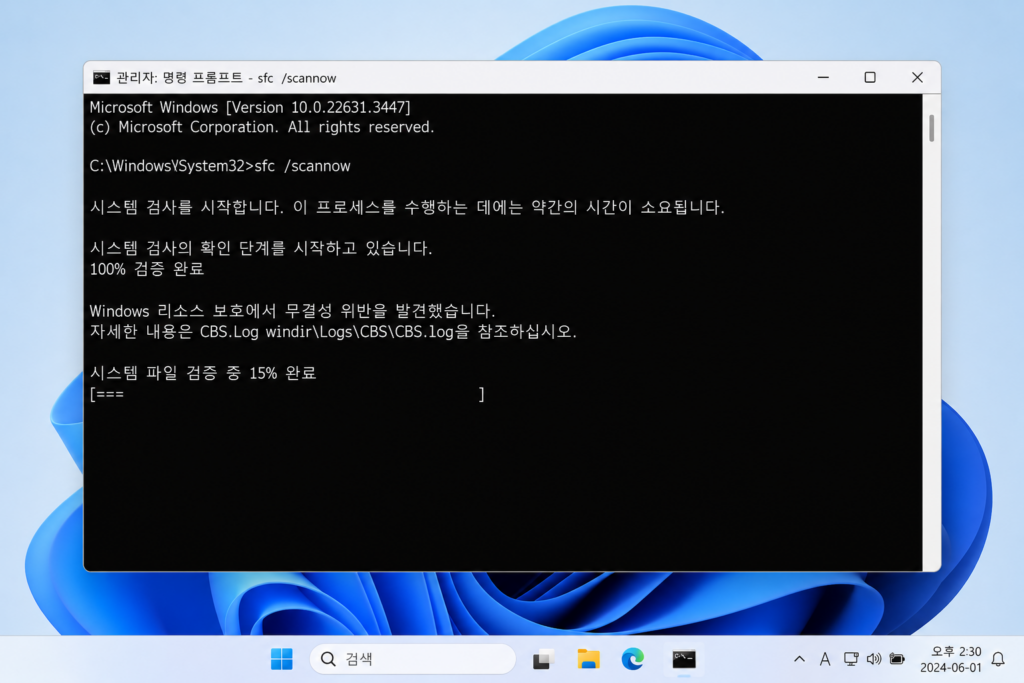Viewport: 1024px width, 683px height.
Task: Open network settings from the tray icon
Action: pos(850,659)
